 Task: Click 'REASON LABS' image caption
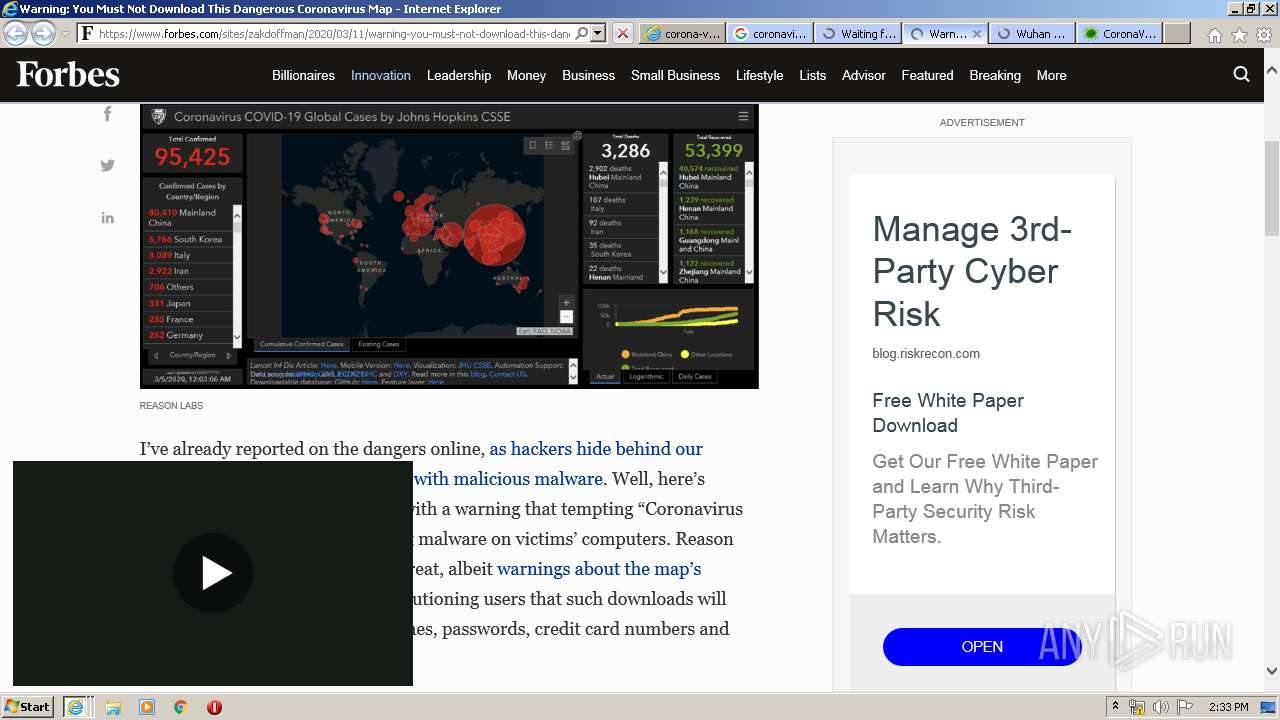[x=171, y=406]
